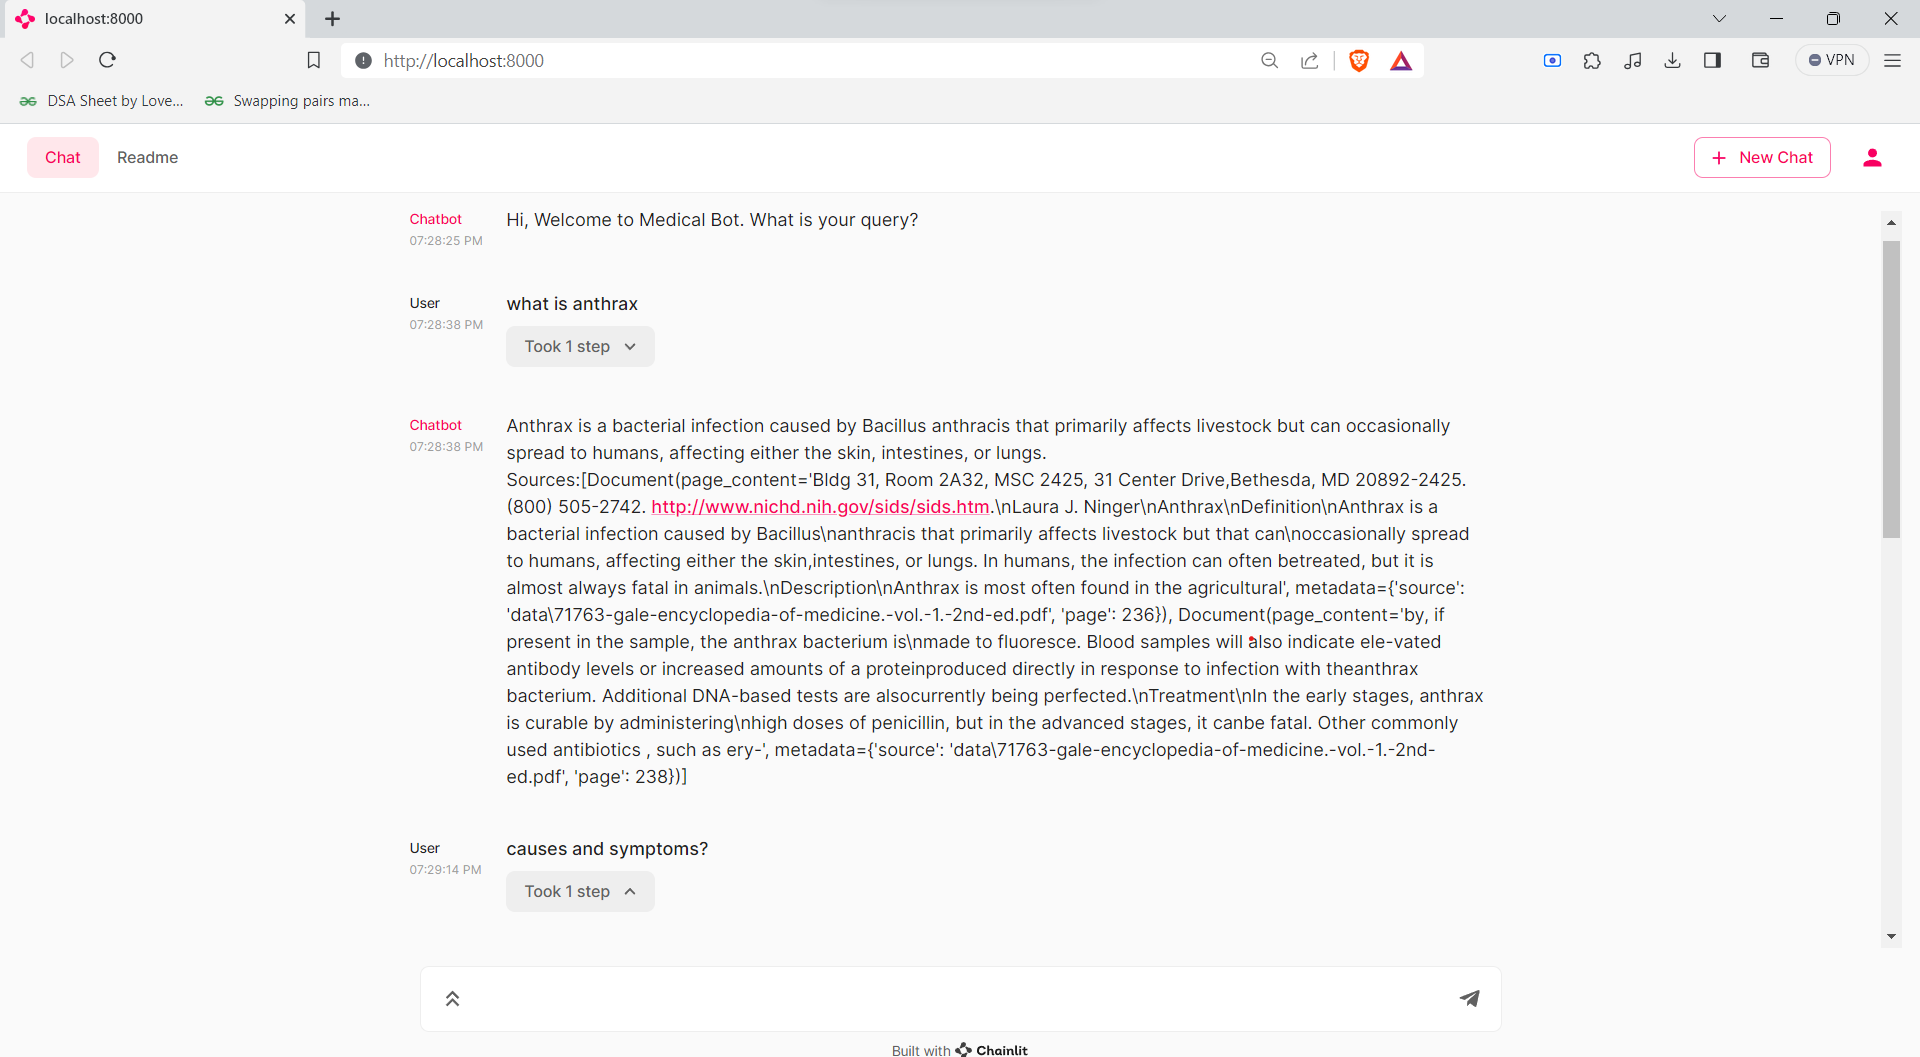Open the blue screen-capture extension icon

pyautogui.click(x=1552, y=61)
